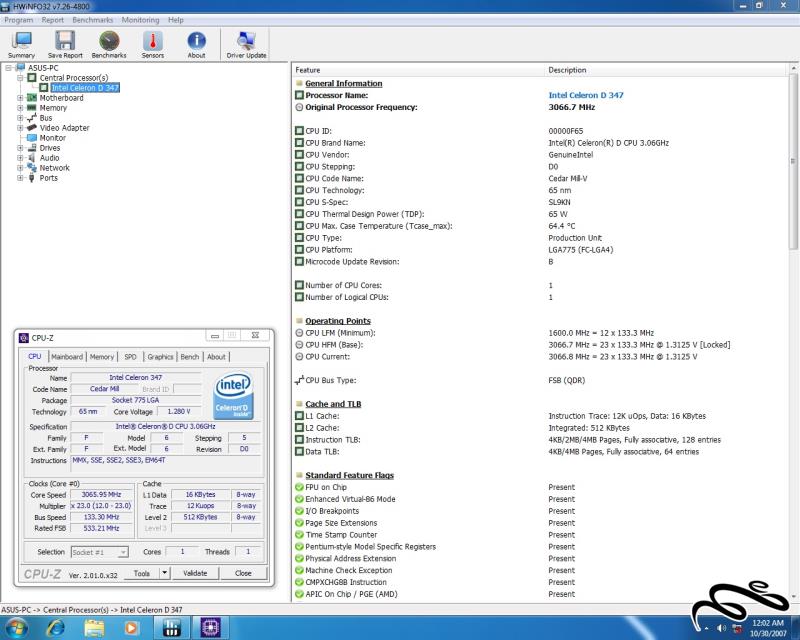Click the Original Processor Frequency clock icon
This screenshot has width=800, height=640.
(x=299, y=107)
